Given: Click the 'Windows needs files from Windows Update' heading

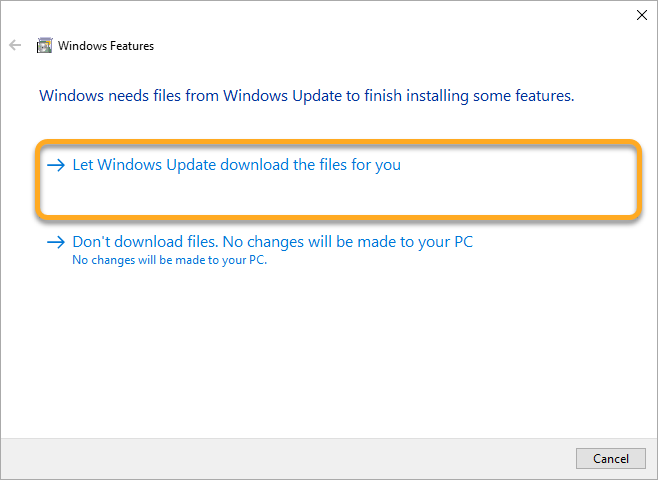Looking at the screenshot, I should (306, 97).
